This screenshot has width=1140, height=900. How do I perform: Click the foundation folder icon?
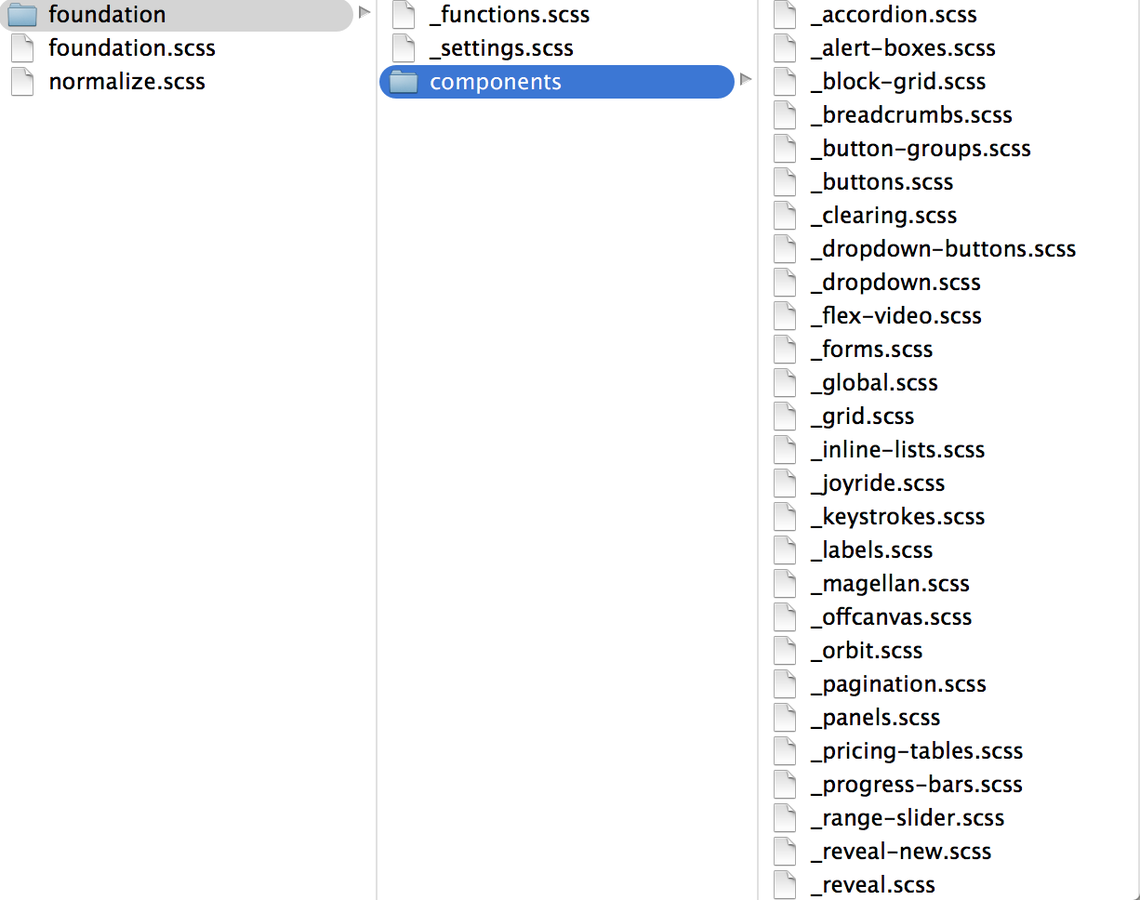click(x=23, y=15)
